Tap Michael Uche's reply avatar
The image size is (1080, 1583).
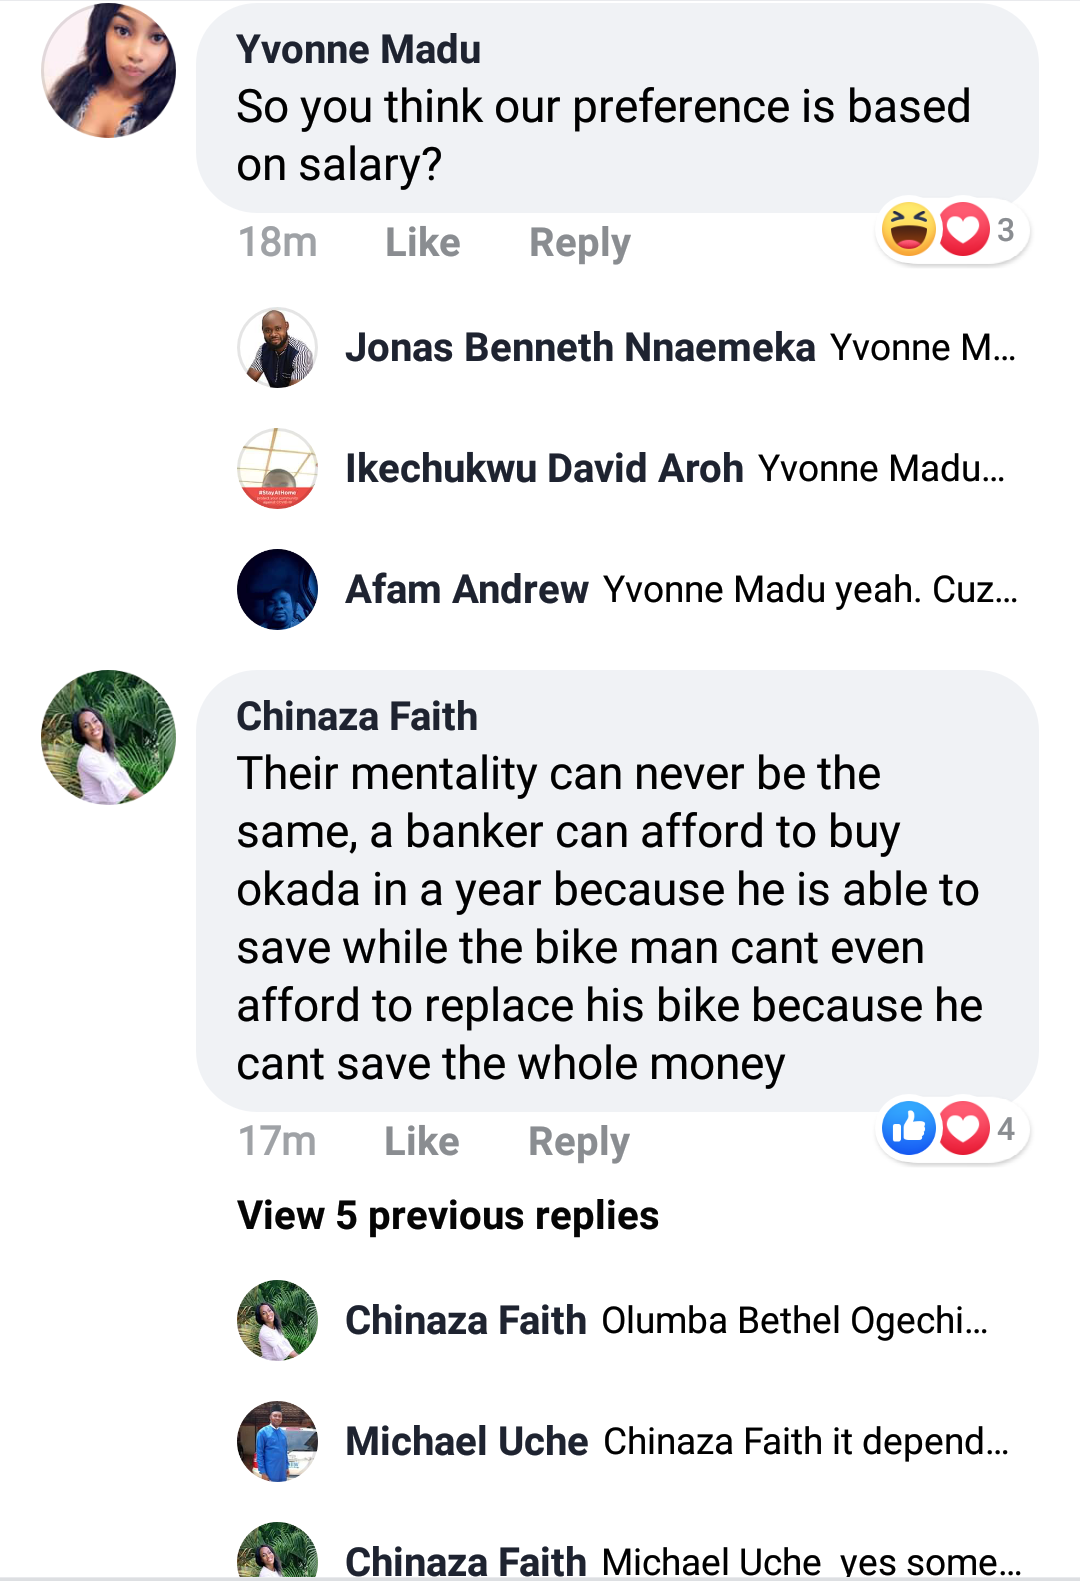click(x=277, y=1441)
